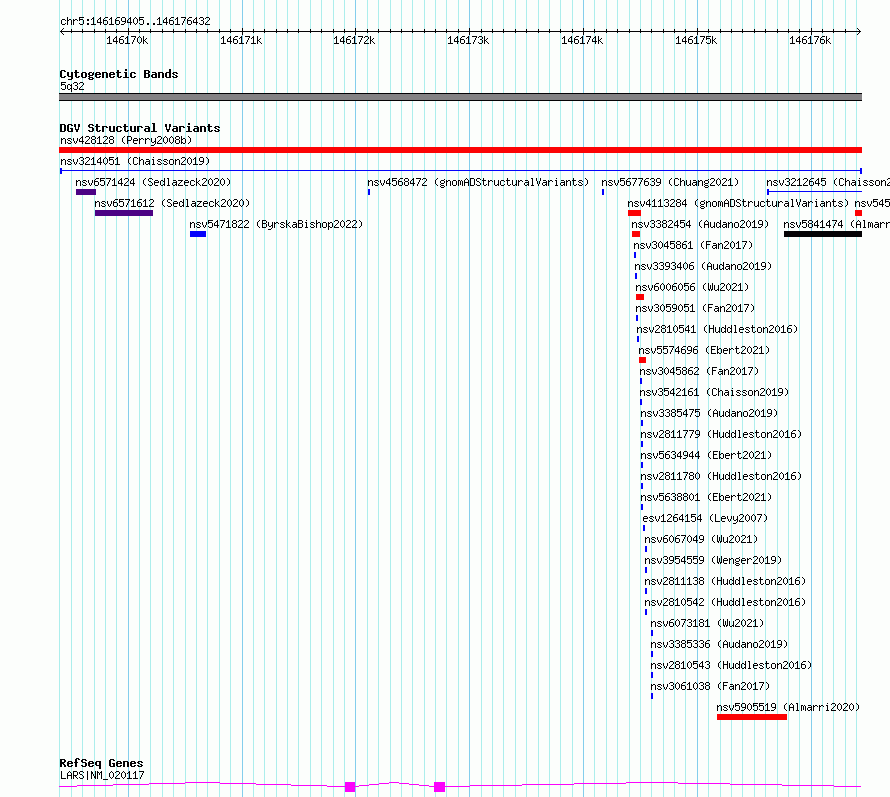Select the red nsv3382454 variant bar

636,234
